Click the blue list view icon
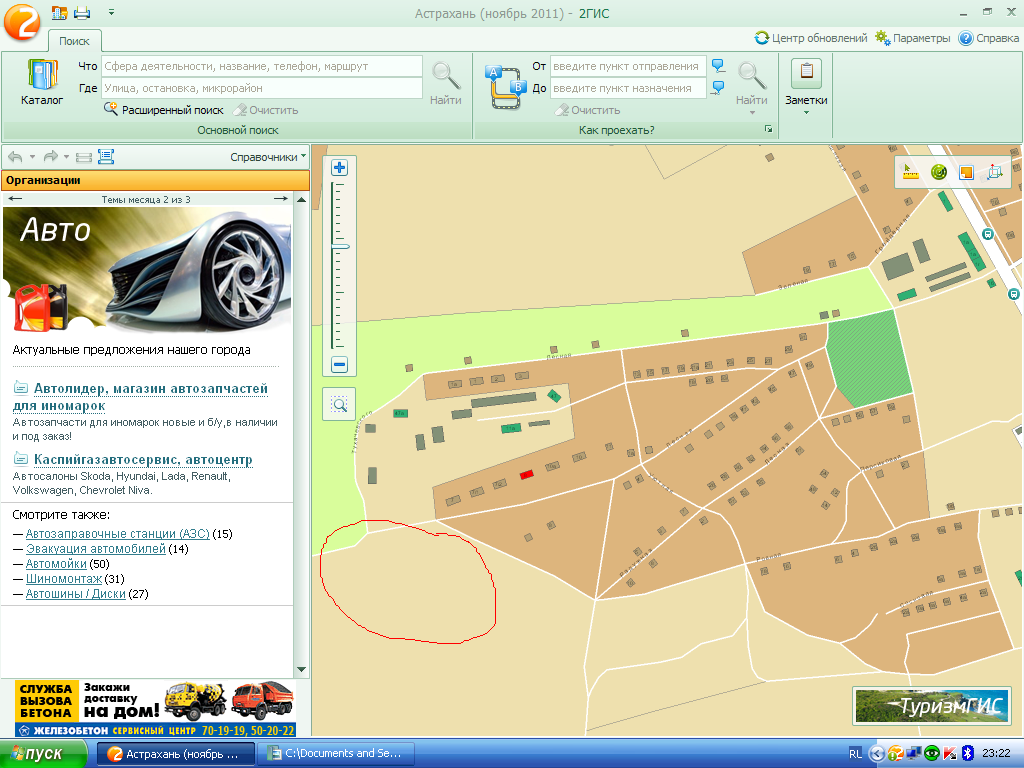This screenshot has width=1024, height=768. (106, 157)
